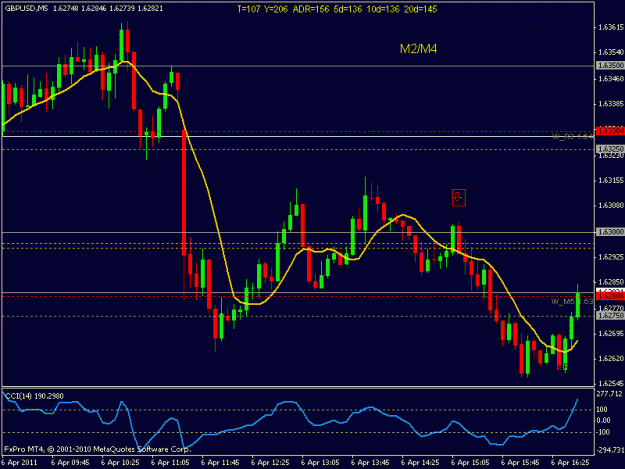Click the red sell arrow marker icon
Image resolution: width=625 pixels, height=469 pixels.
[x=459, y=198]
